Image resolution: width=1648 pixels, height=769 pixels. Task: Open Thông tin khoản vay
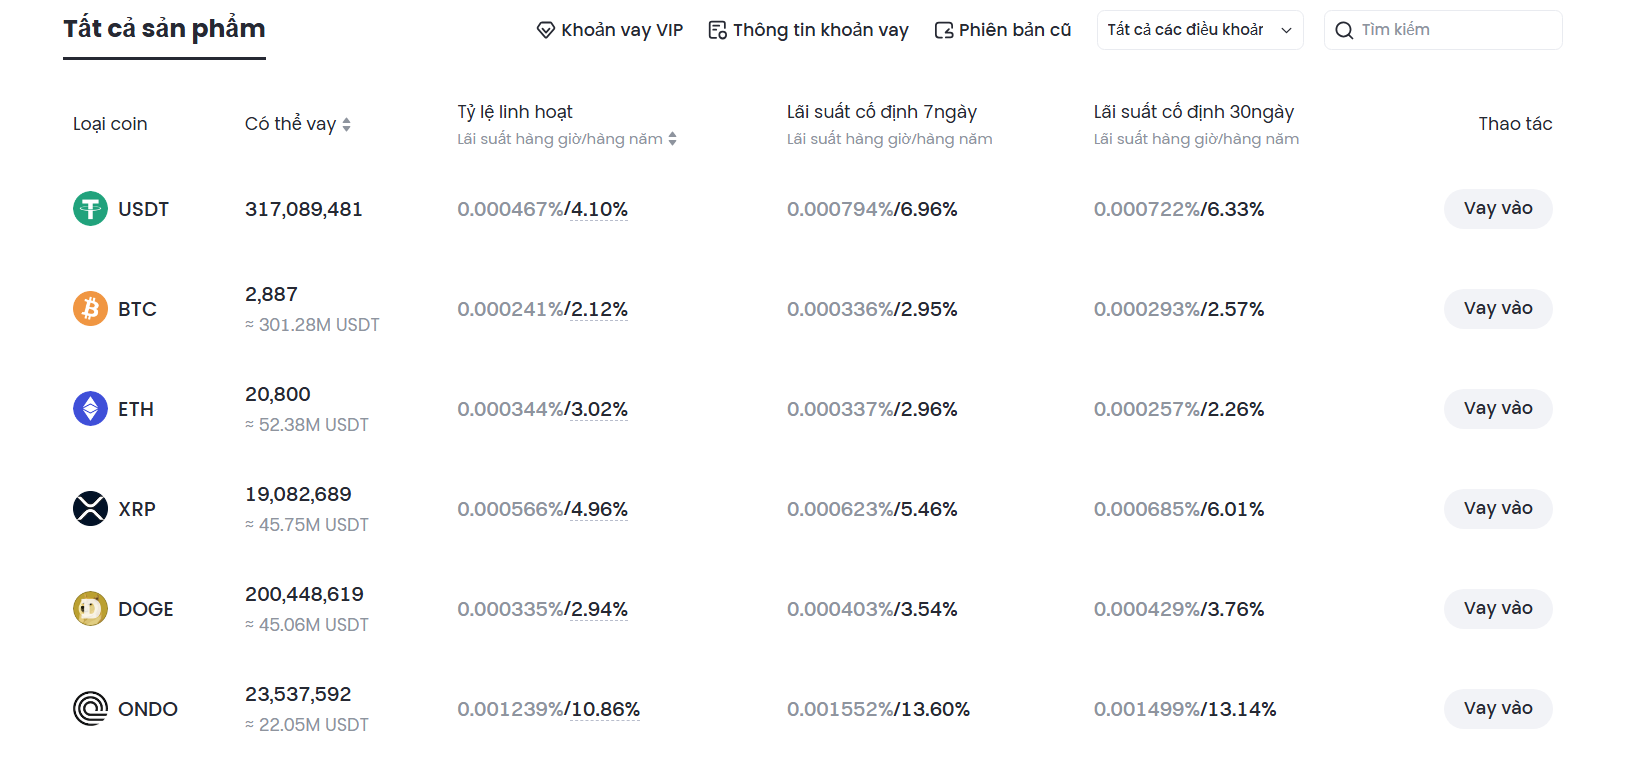tap(808, 30)
